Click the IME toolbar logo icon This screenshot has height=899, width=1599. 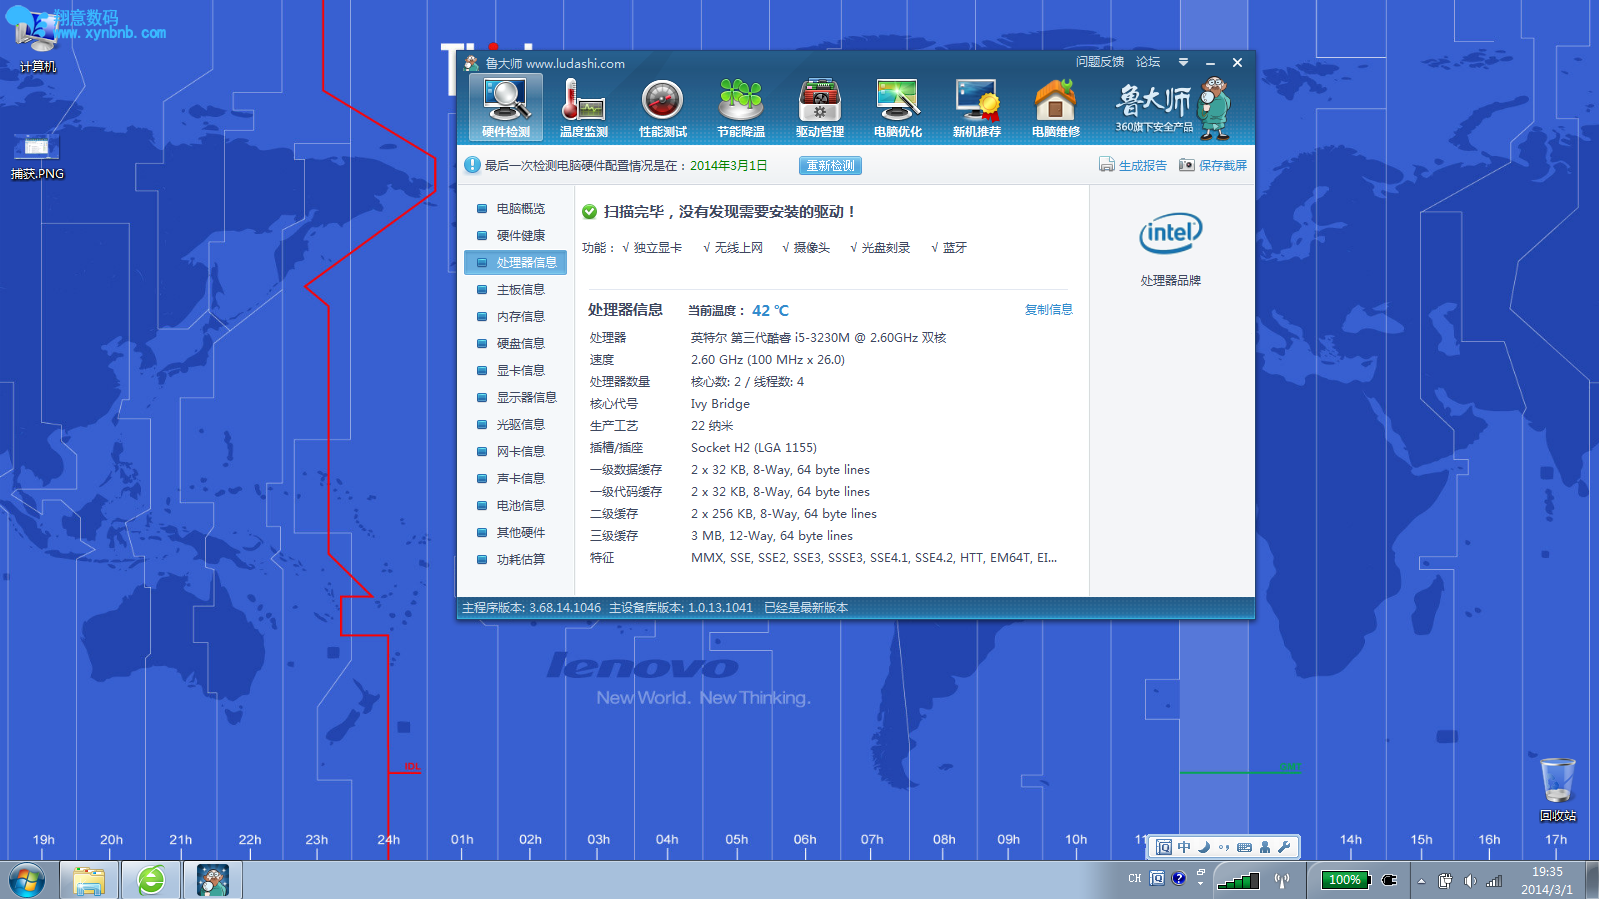pyautogui.click(x=1163, y=847)
